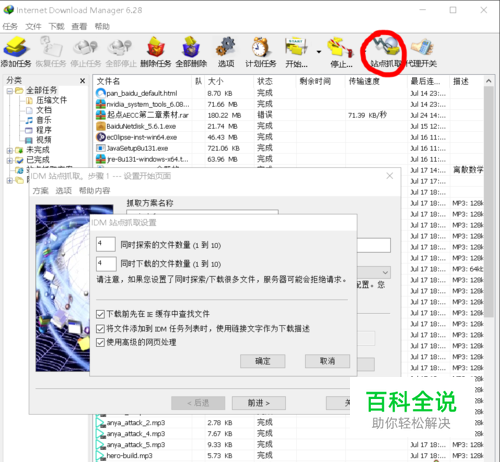Select jre-8u131-windows-x64 row
The image size is (500, 462).
289,159
